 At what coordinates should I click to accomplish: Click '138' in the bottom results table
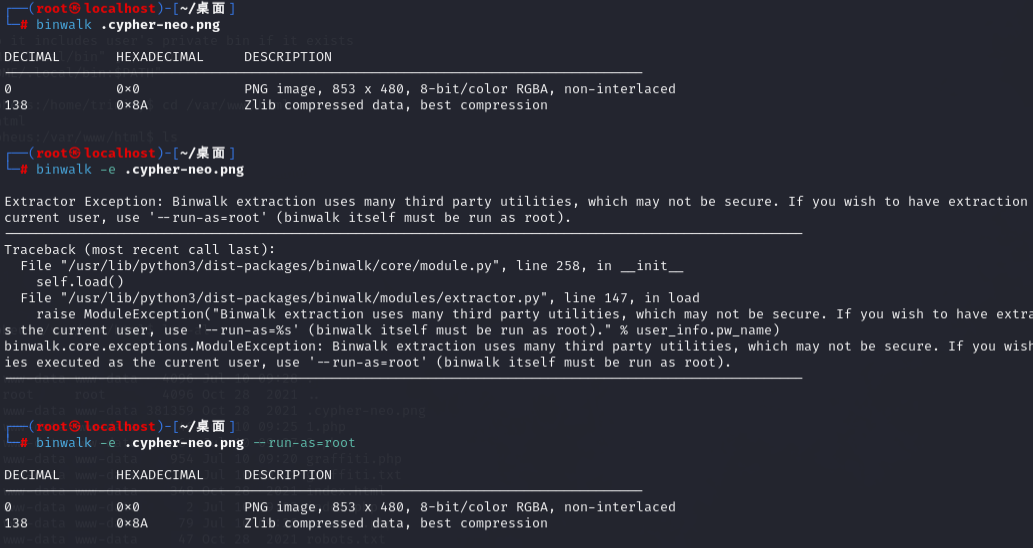(16, 523)
